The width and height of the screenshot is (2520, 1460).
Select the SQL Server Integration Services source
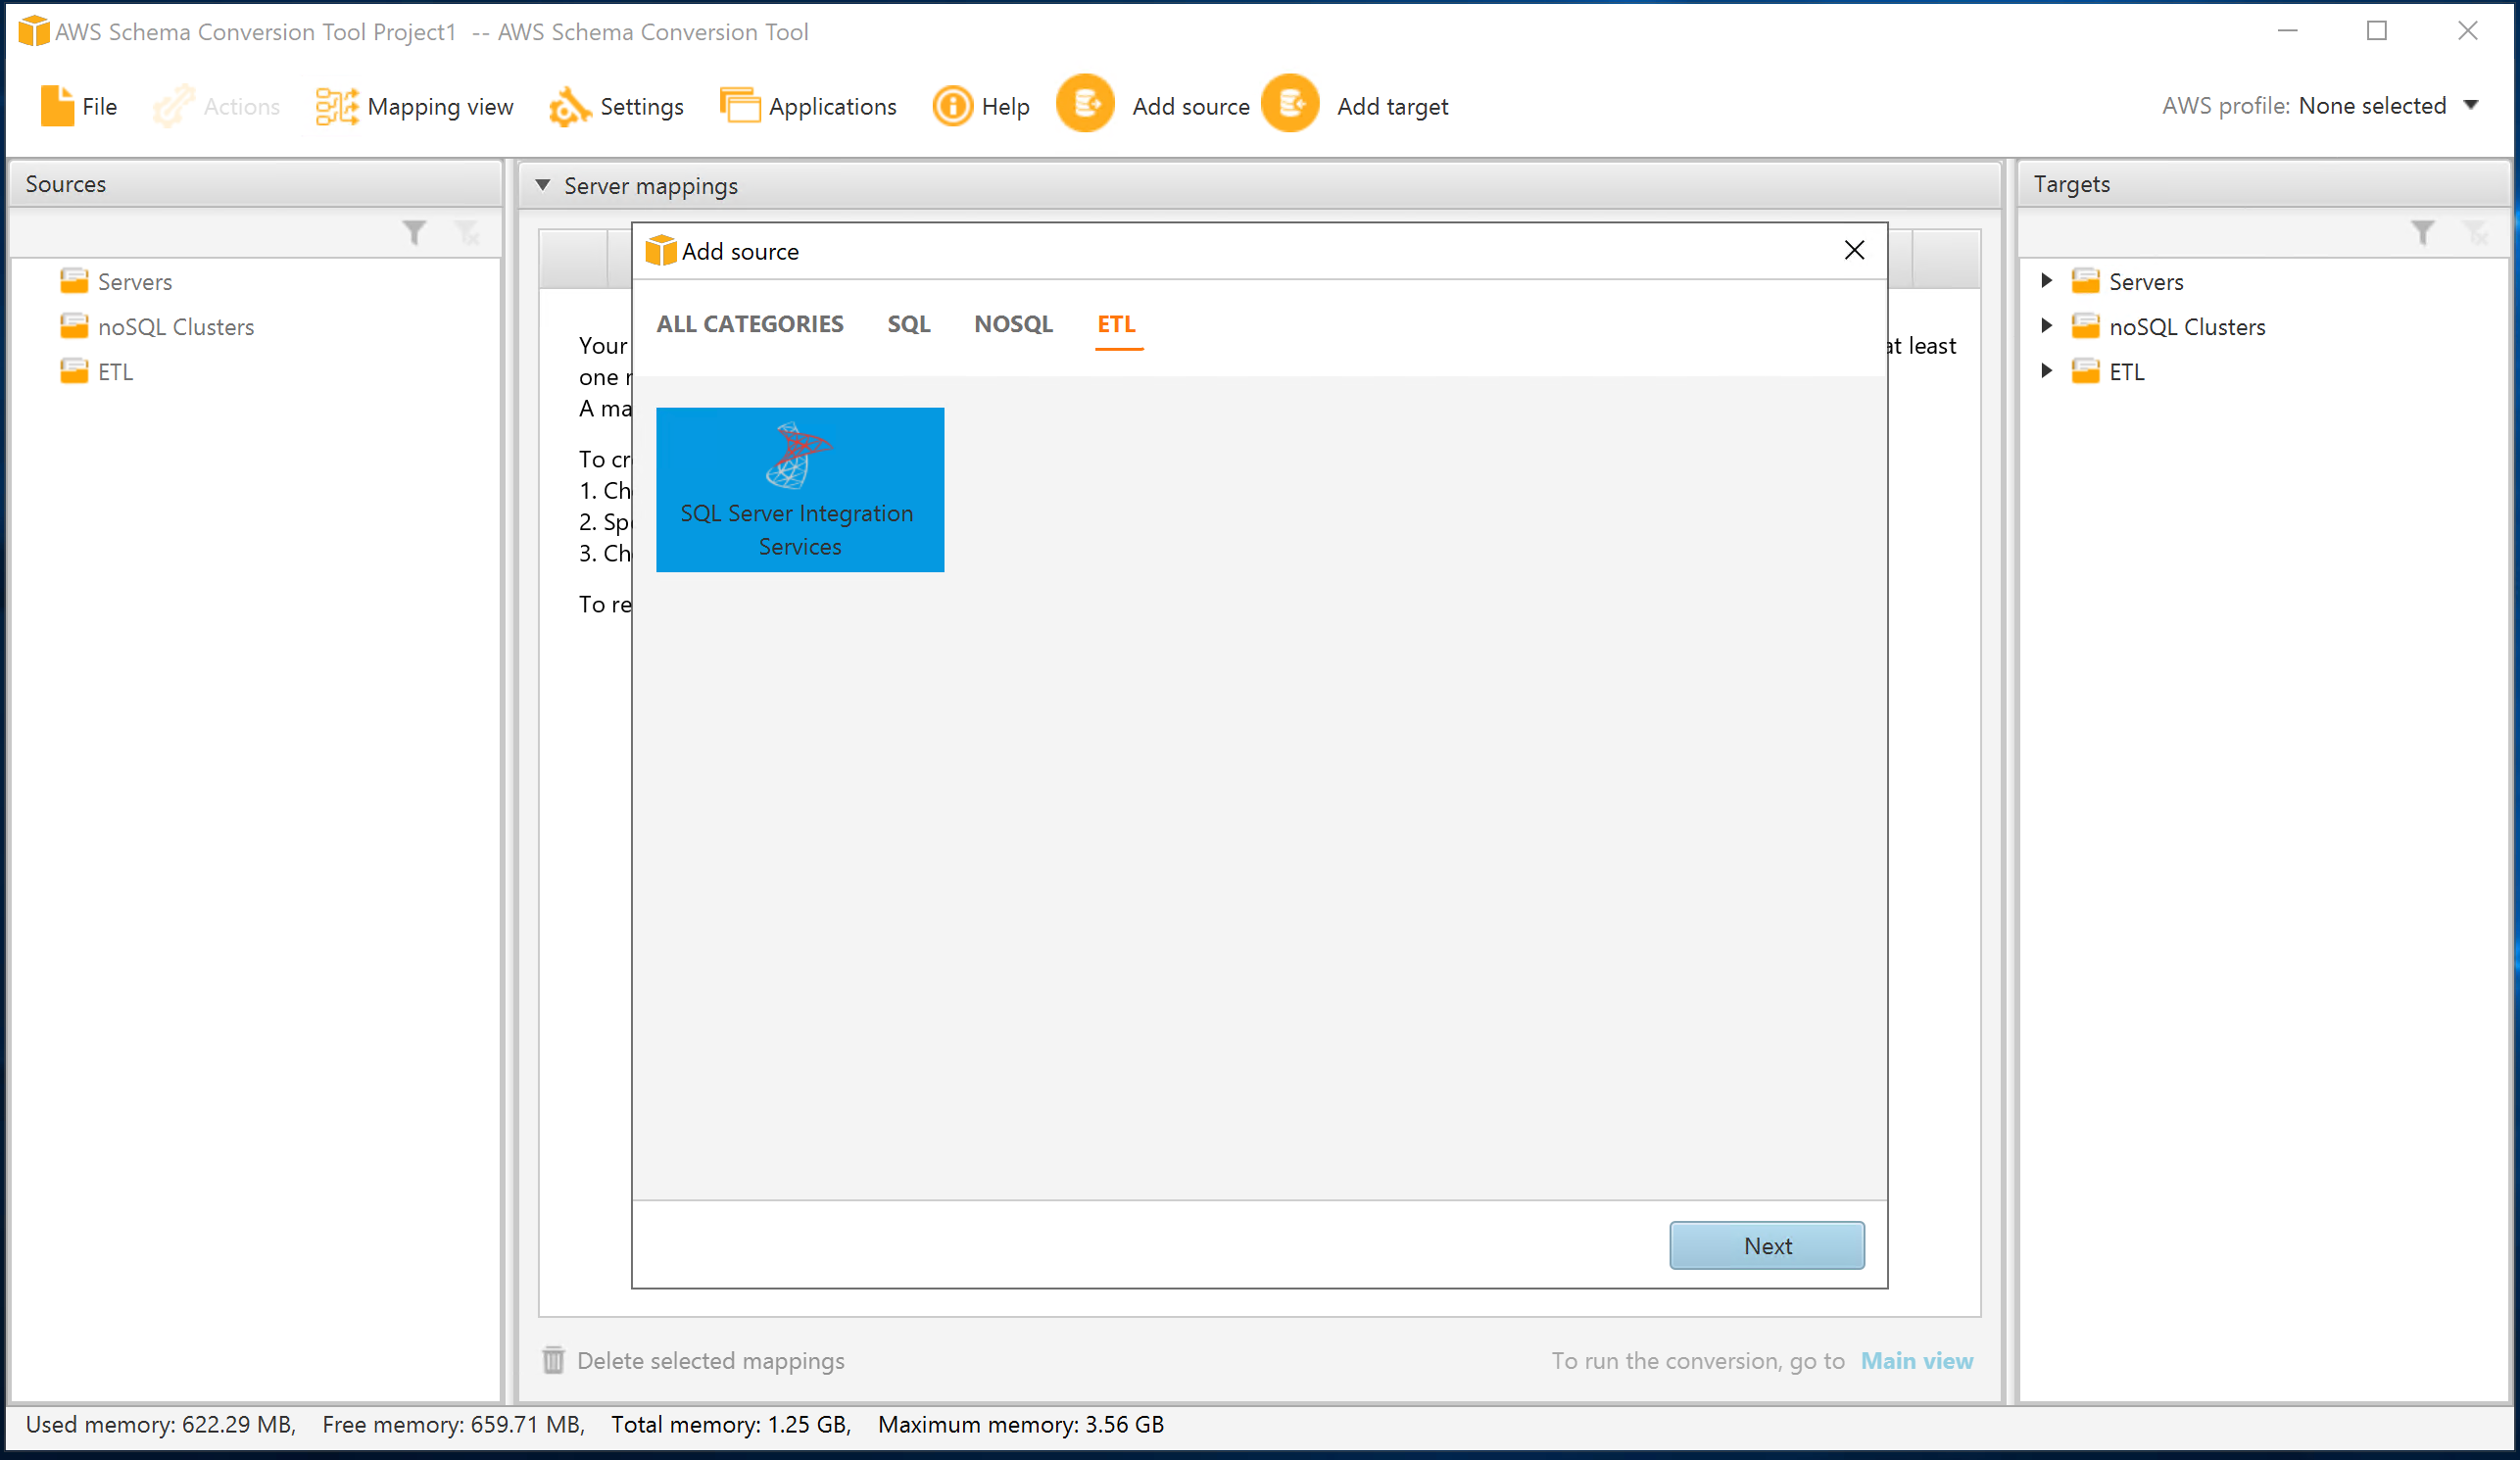pos(799,489)
